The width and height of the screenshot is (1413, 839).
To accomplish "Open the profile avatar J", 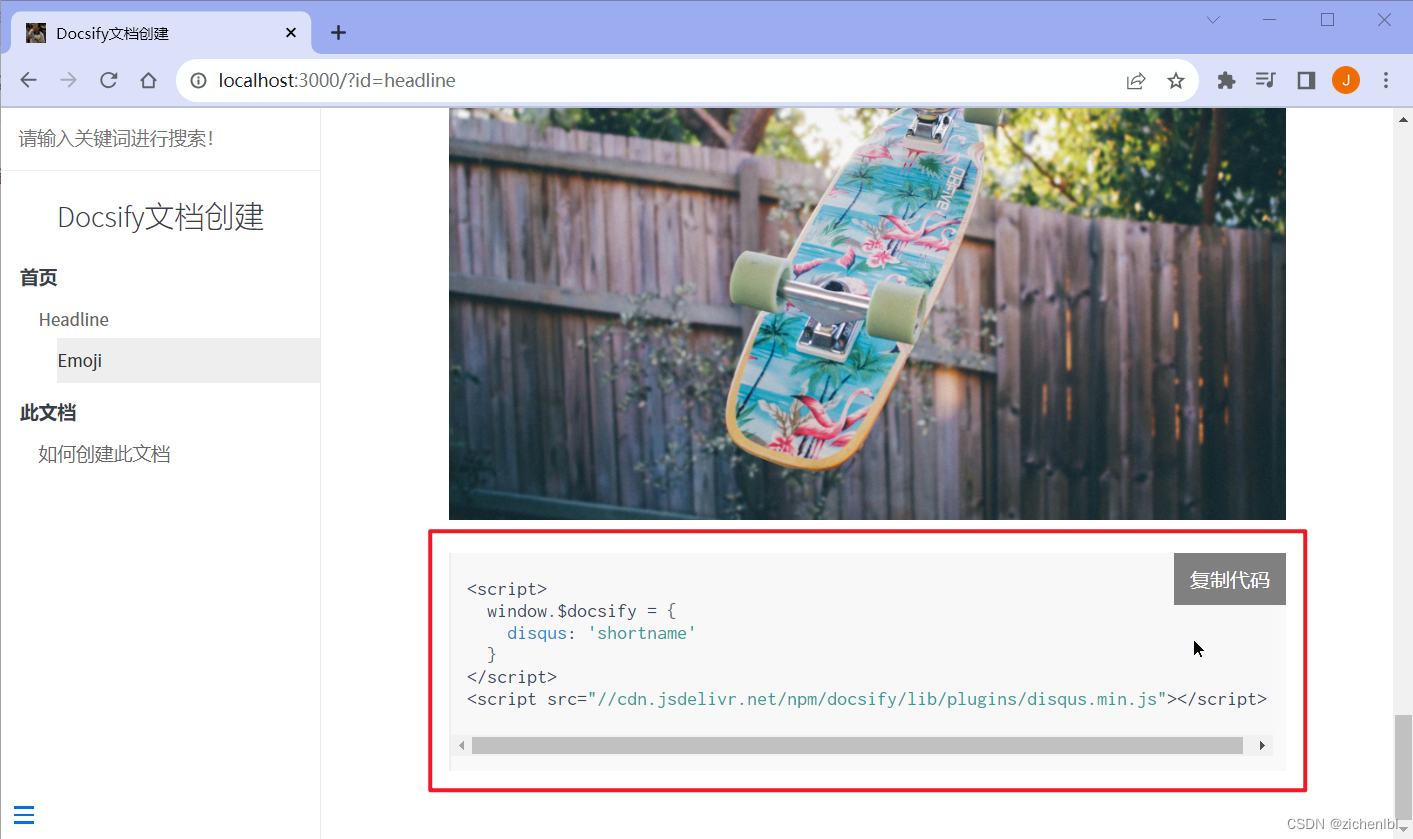I will tap(1346, 81).
